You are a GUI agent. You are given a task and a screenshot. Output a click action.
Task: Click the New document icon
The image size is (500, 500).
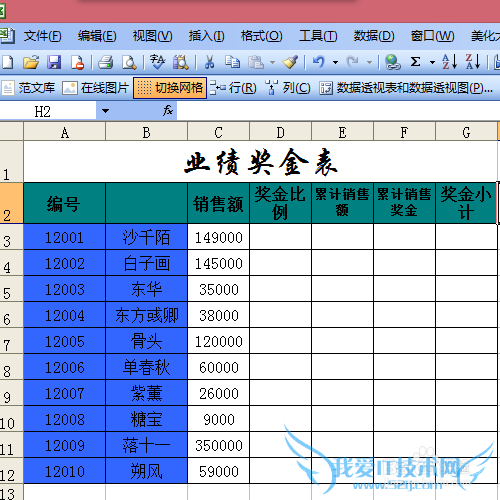[x=7, y=62]
